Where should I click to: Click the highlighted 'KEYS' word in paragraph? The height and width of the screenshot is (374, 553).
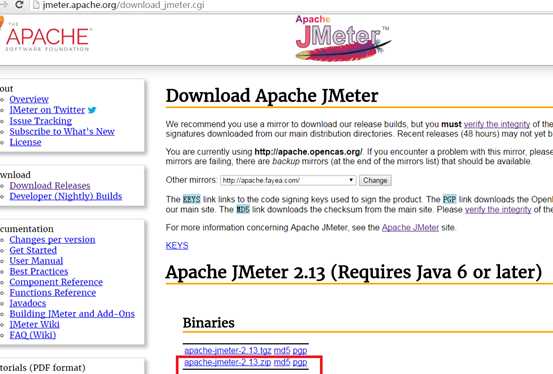click(192, 199)
